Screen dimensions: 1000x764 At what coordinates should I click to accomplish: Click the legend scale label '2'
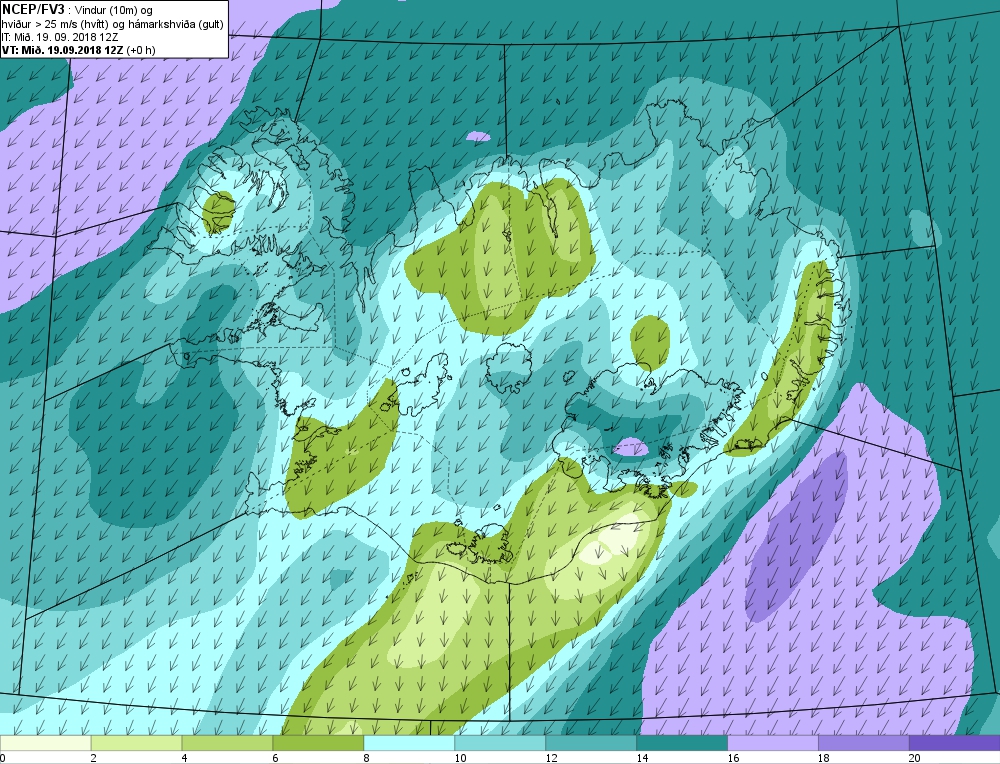[x=94, y=758]
